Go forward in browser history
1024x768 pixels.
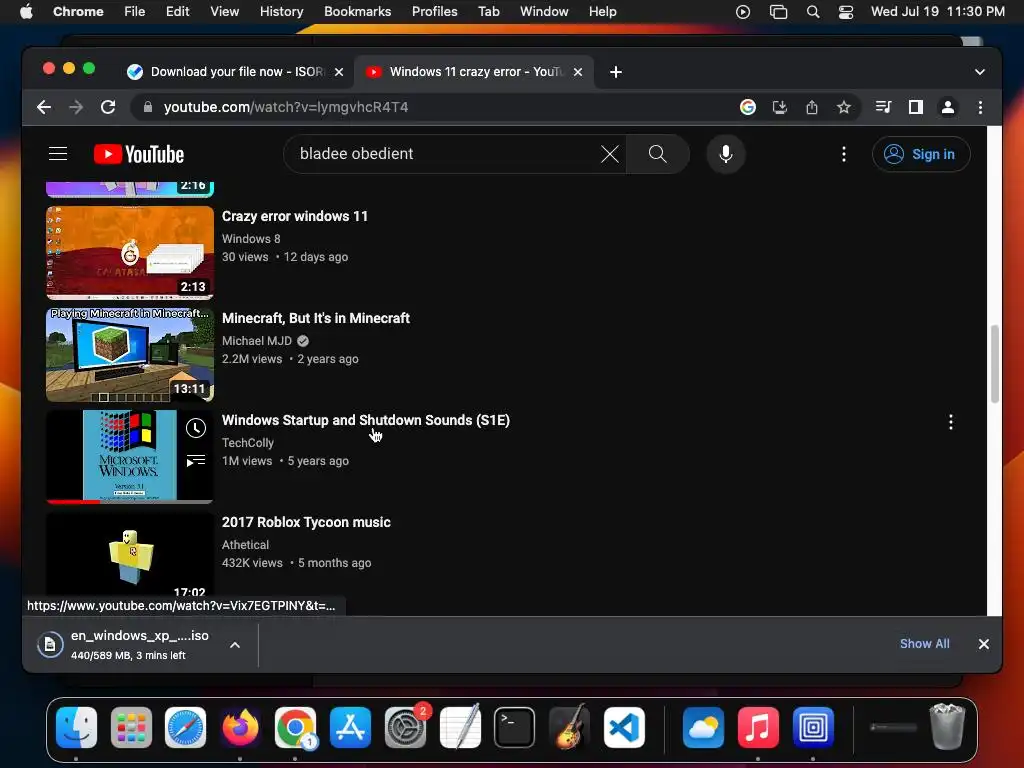tap(76, 107)
